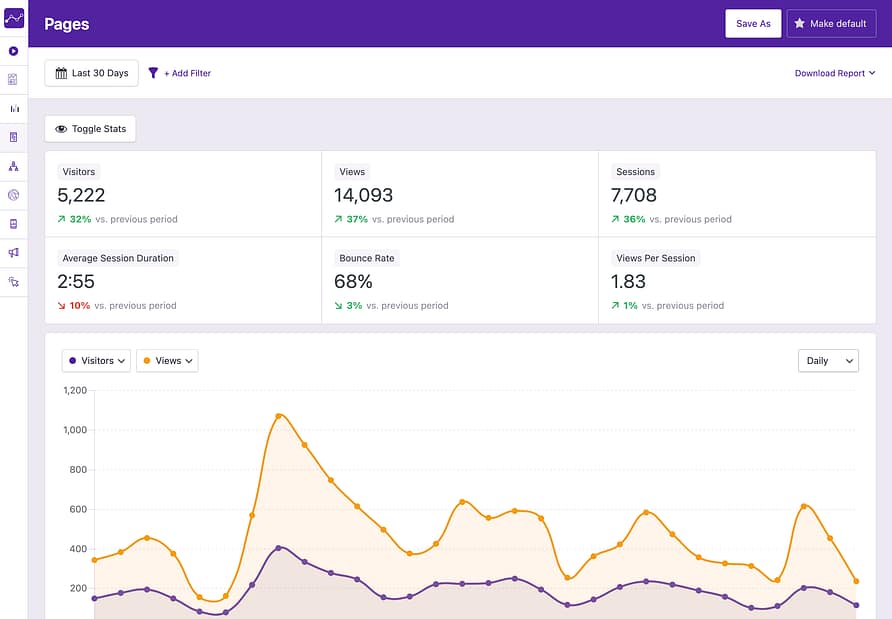Click the analytics logo icon in sidebar

14,18
